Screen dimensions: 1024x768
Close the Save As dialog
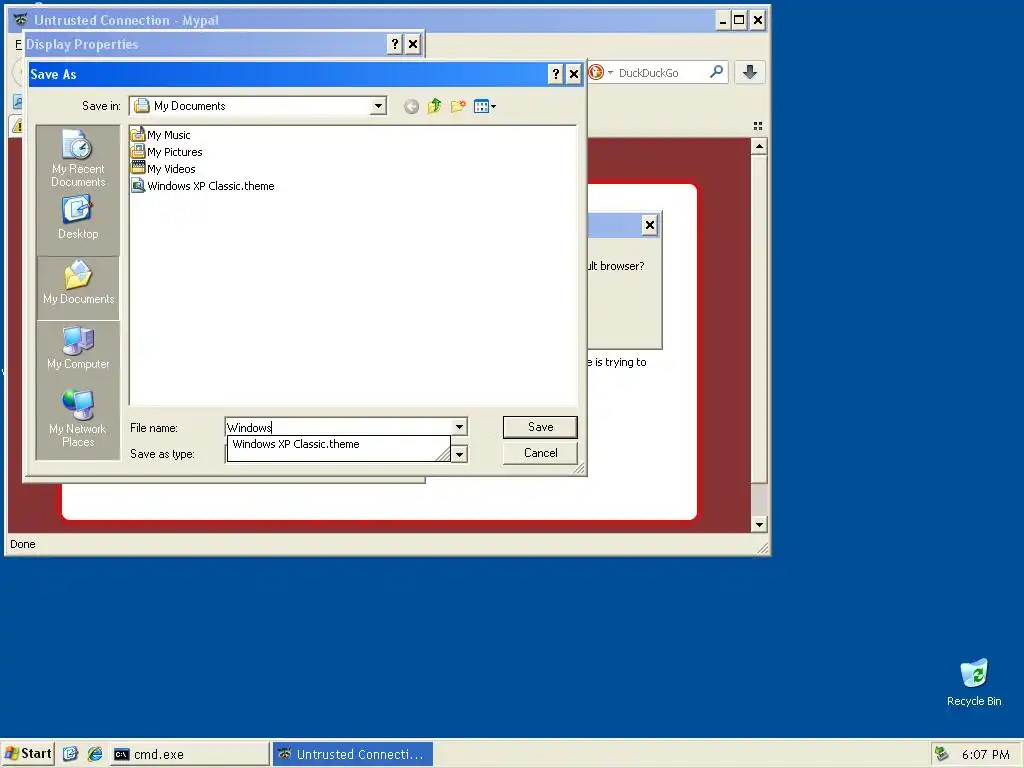coord(573,74)
